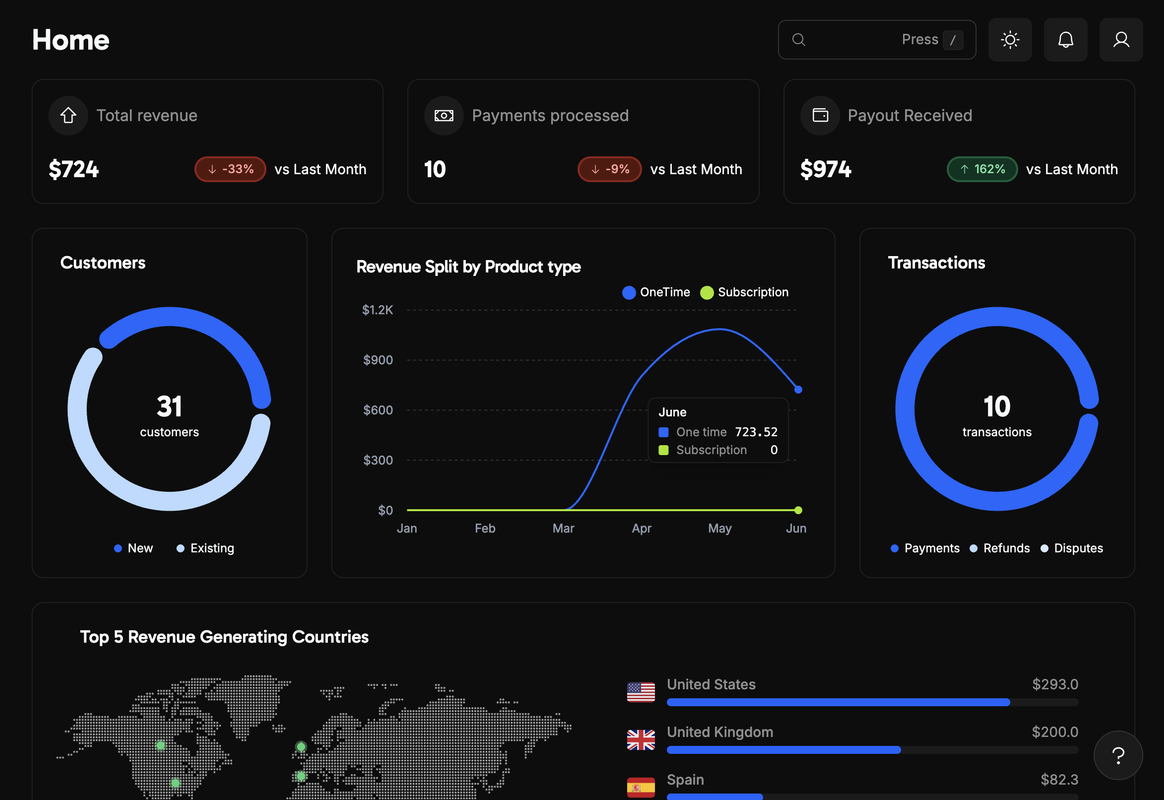Click the Jan axis label
The image size is (1164, 800).
click(x=407, y=528)
